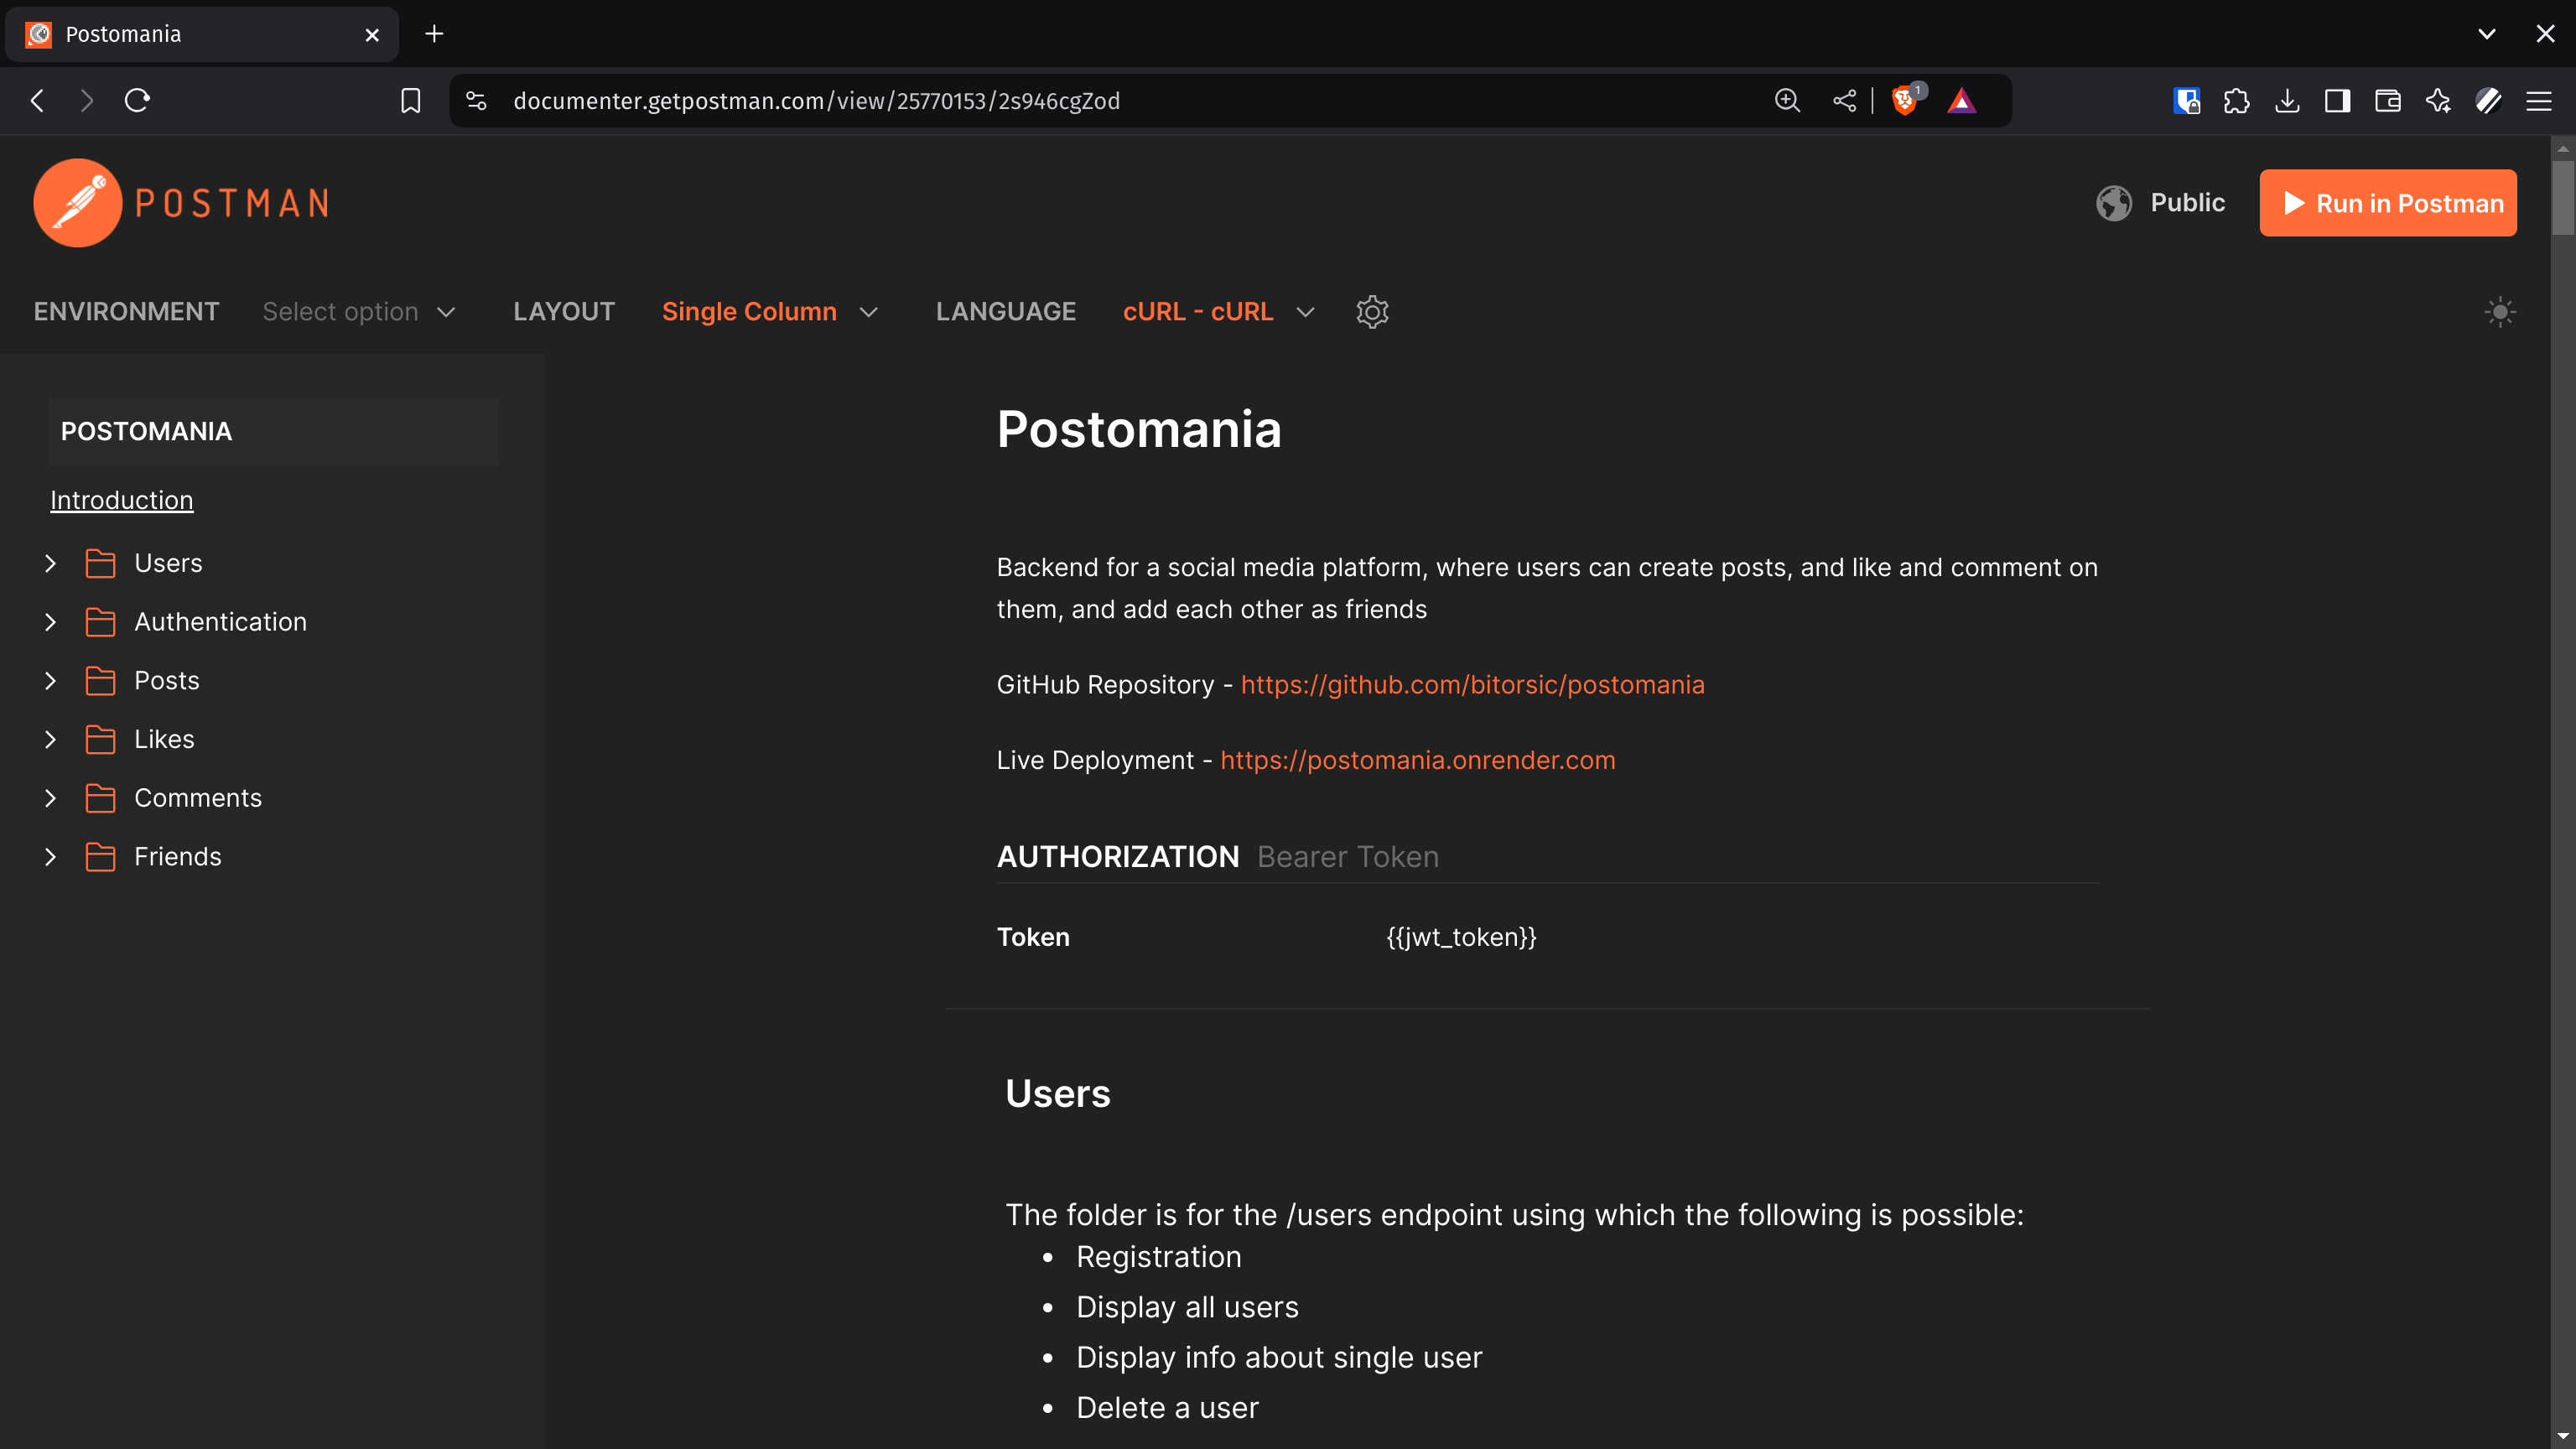Screen dimensions: 2576x1449
Task: Bookmark the current page
Action: 410,100
